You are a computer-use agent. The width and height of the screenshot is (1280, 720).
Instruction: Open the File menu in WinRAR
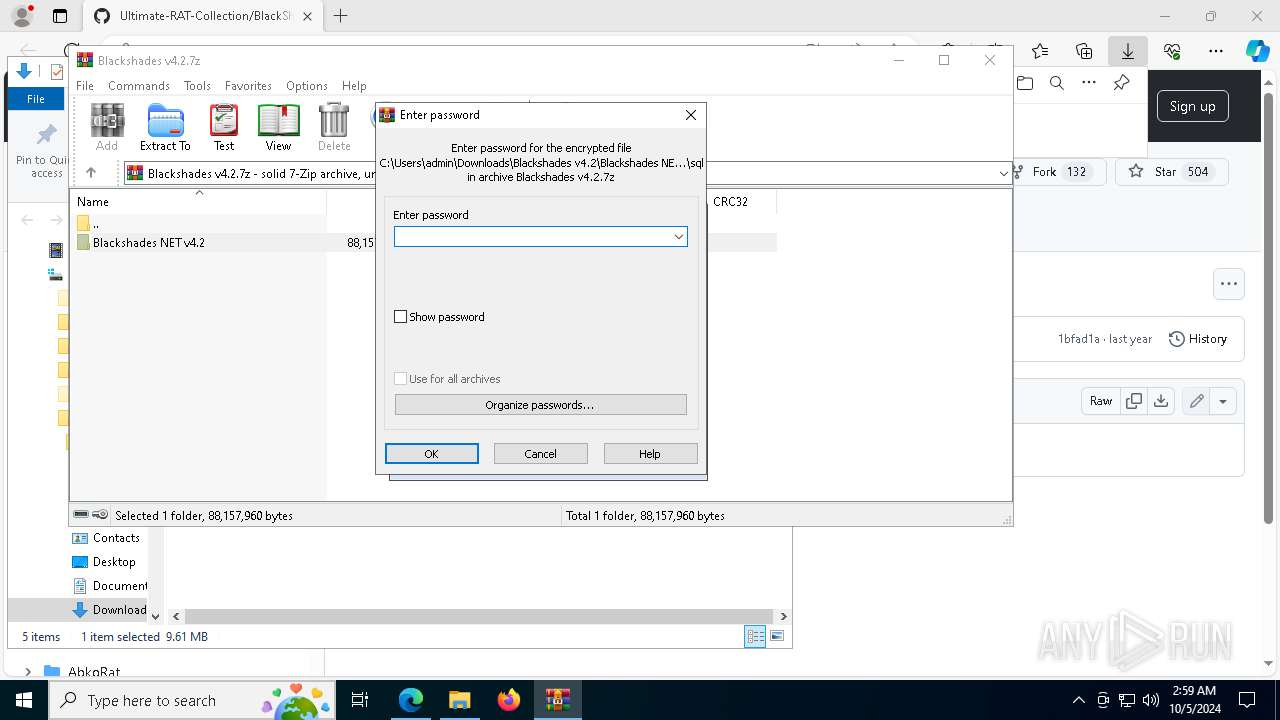[x=85, y=86]
